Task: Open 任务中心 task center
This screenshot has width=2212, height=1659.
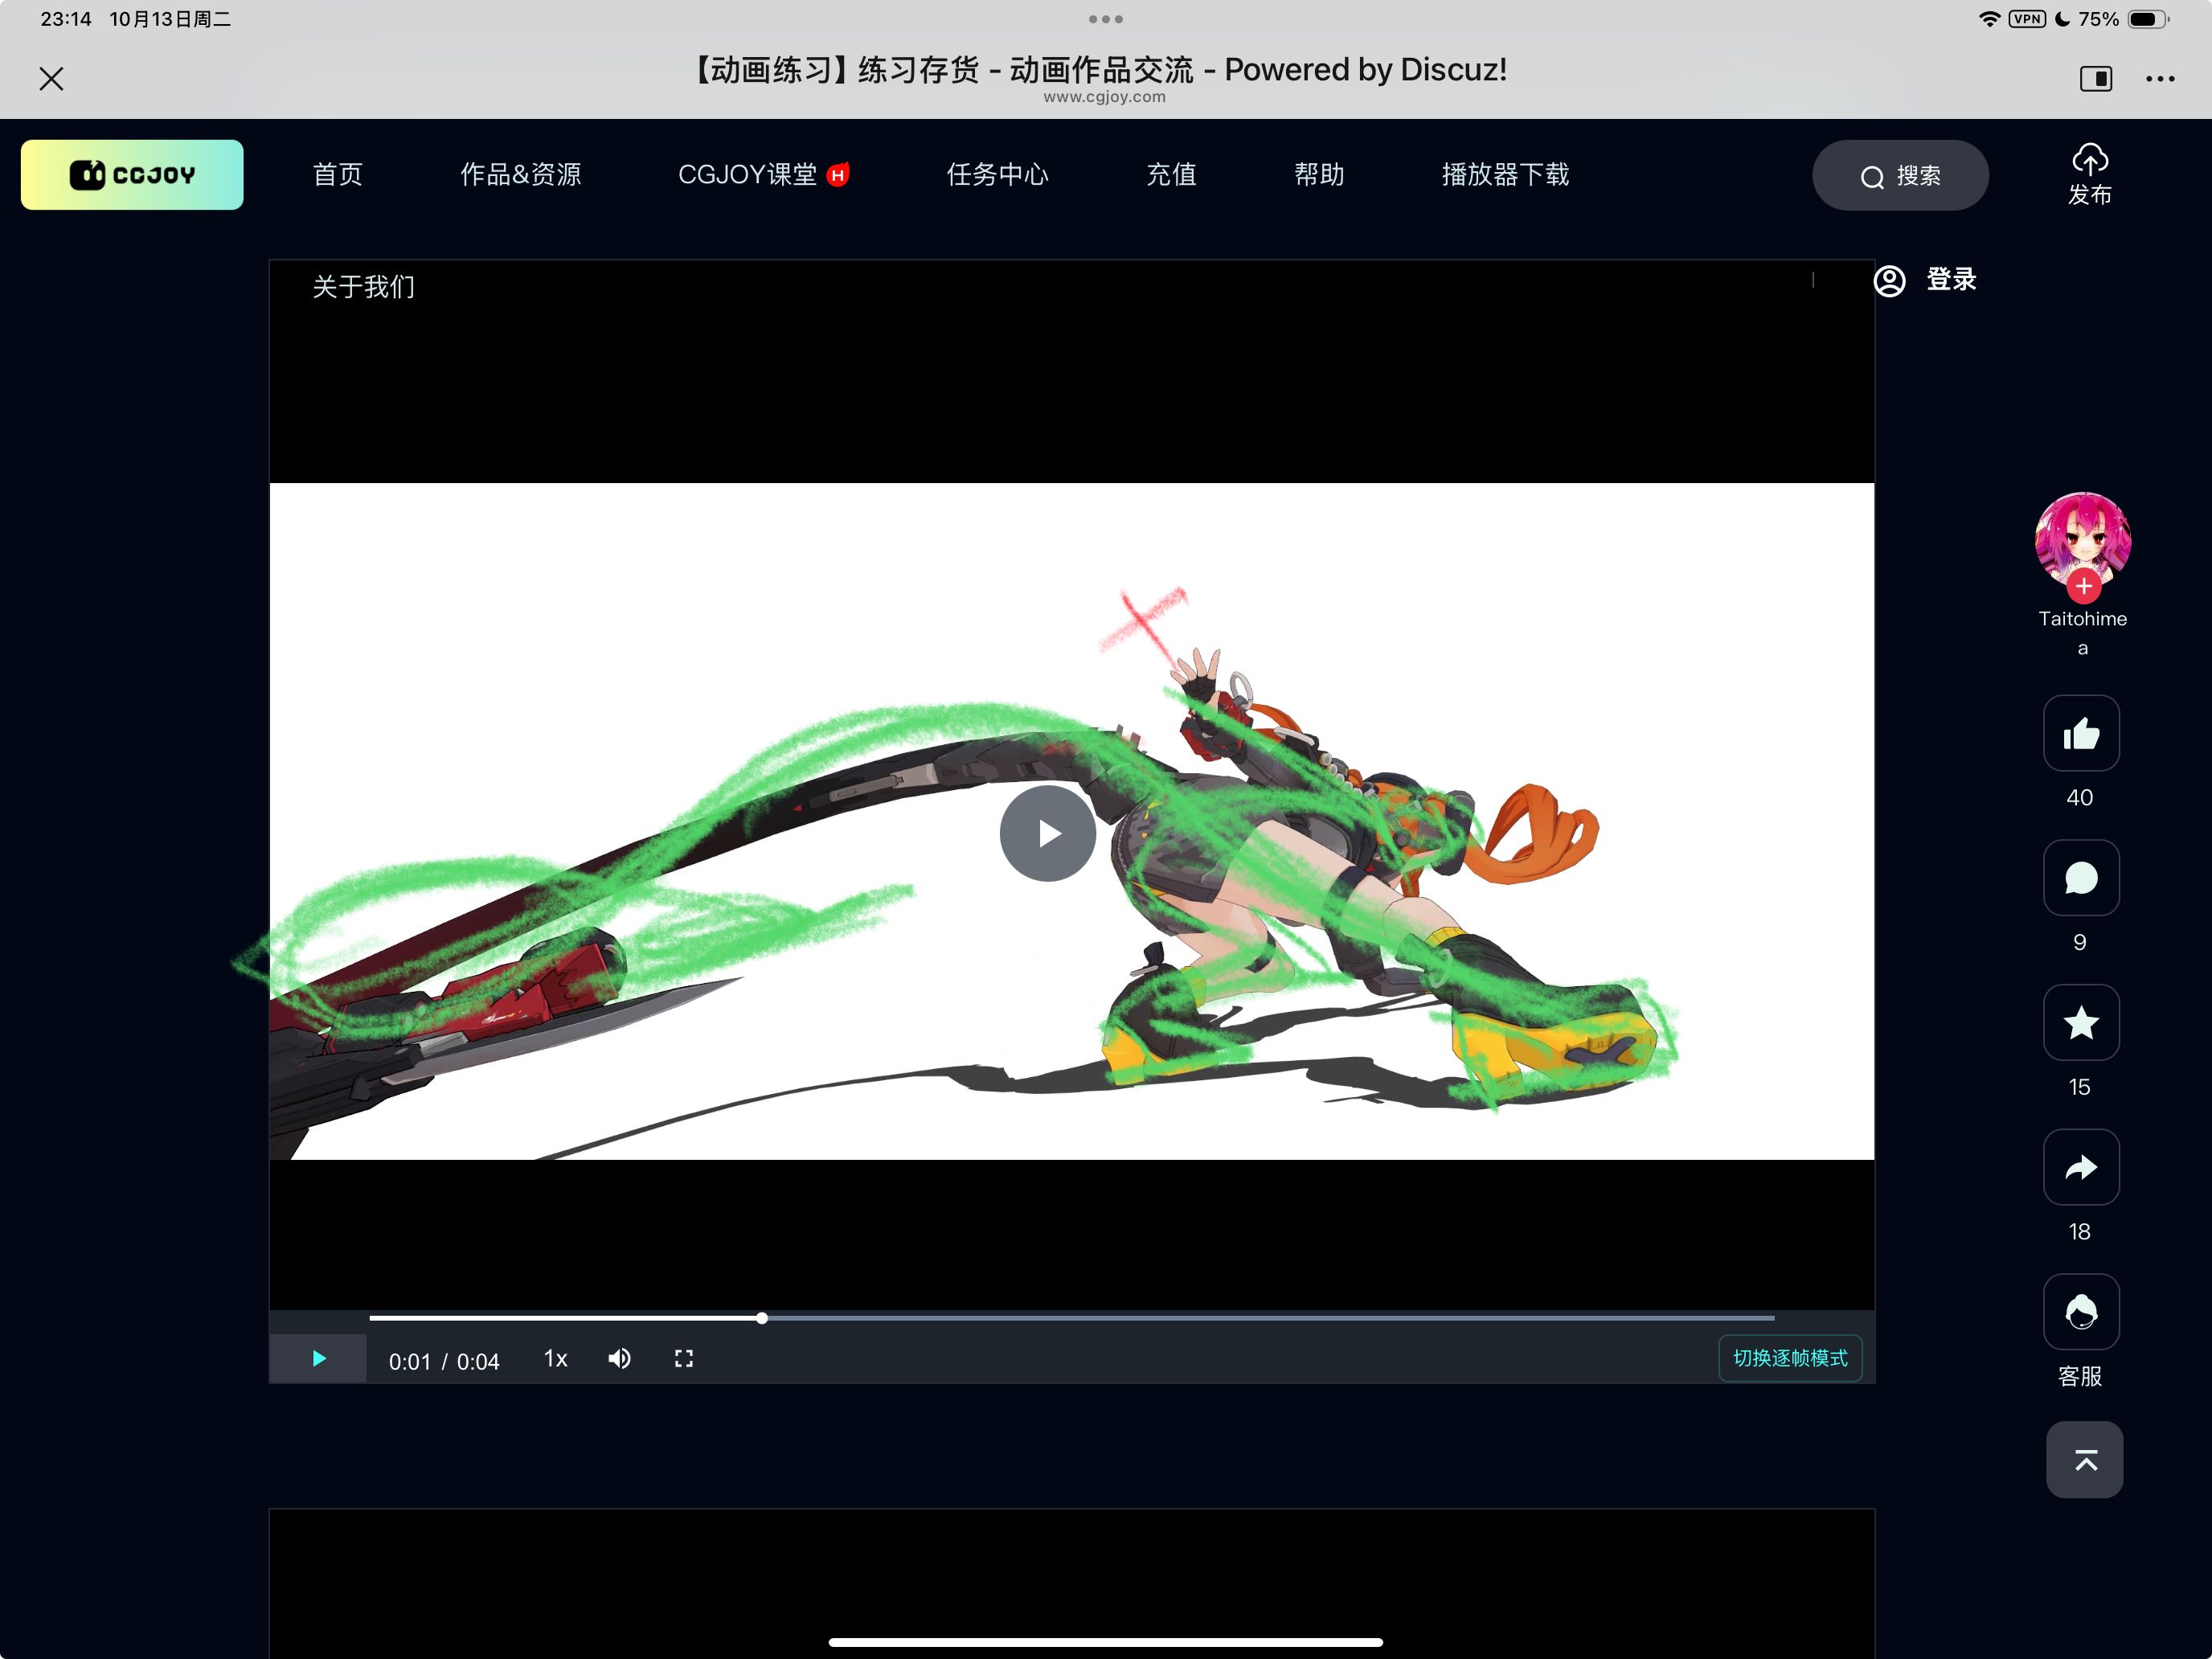Action: click(x=997, y=175)
